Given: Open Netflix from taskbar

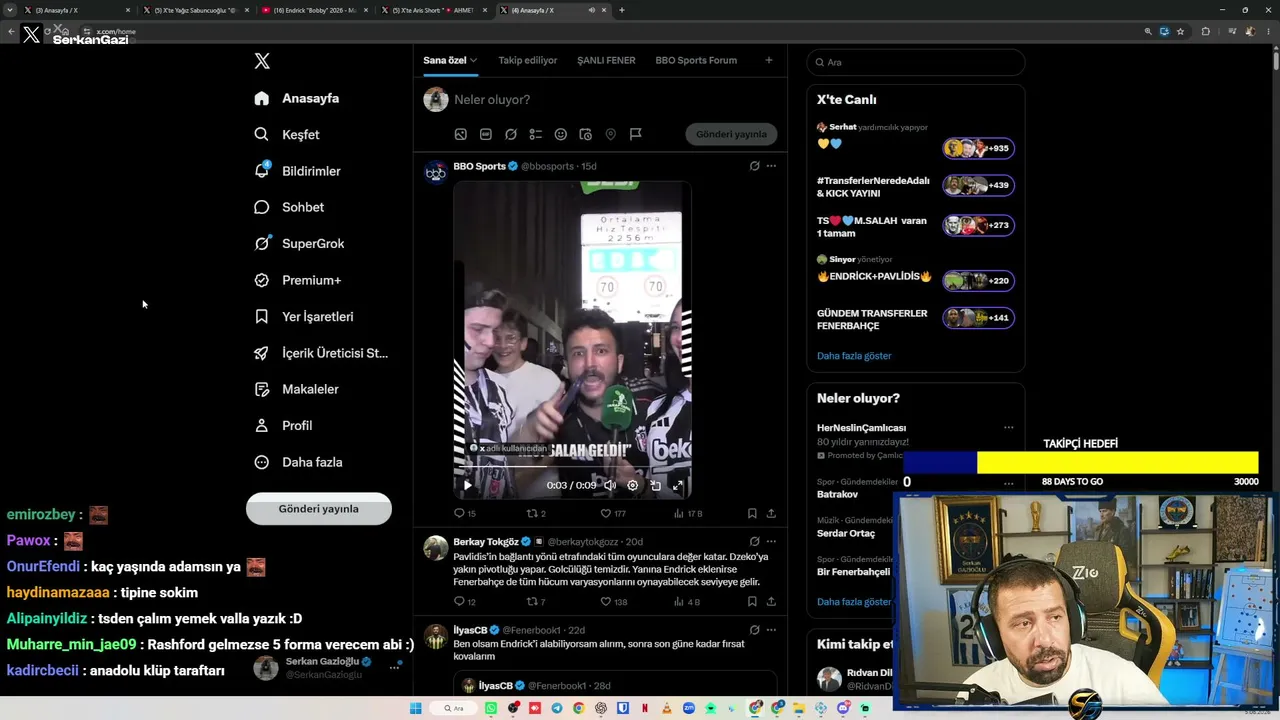Looking at the screenshot, I should [645, 708].
